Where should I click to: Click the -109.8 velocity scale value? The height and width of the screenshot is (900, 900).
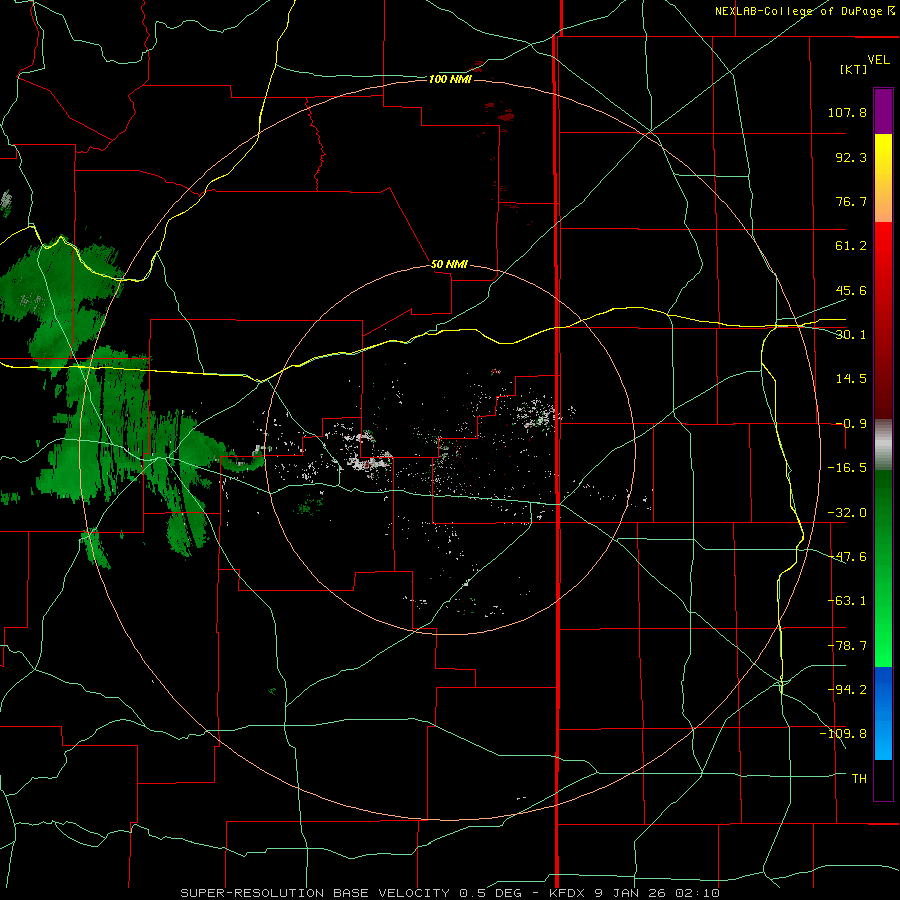tap(844, 734)
